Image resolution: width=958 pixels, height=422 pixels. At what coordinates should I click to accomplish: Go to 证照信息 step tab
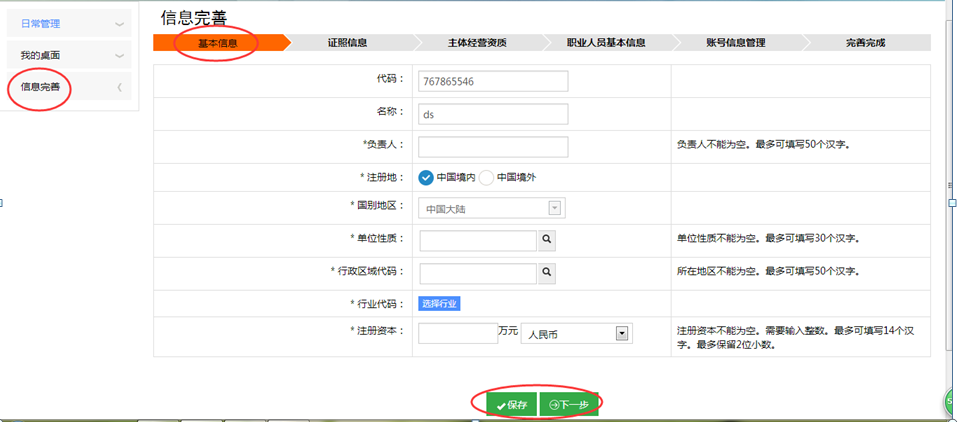[348, 43]
